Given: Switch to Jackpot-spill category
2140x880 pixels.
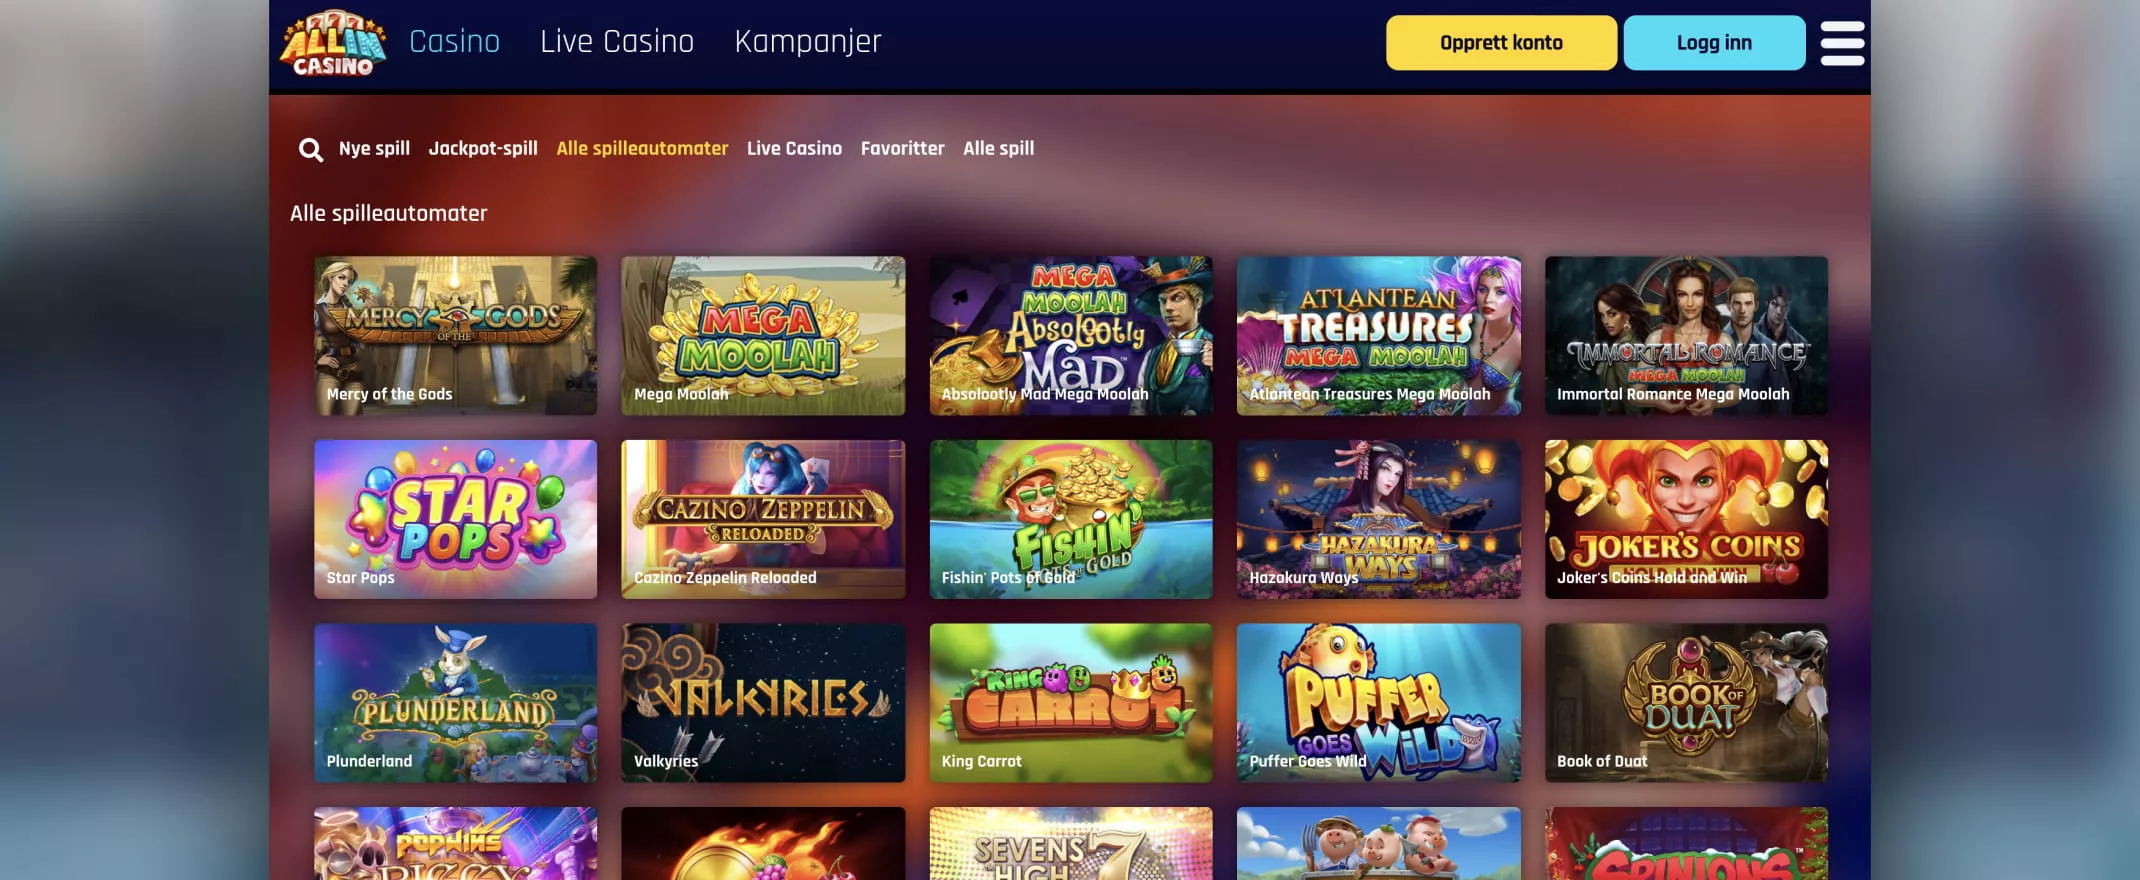Looking at the screenshot, I should point(483,148).
